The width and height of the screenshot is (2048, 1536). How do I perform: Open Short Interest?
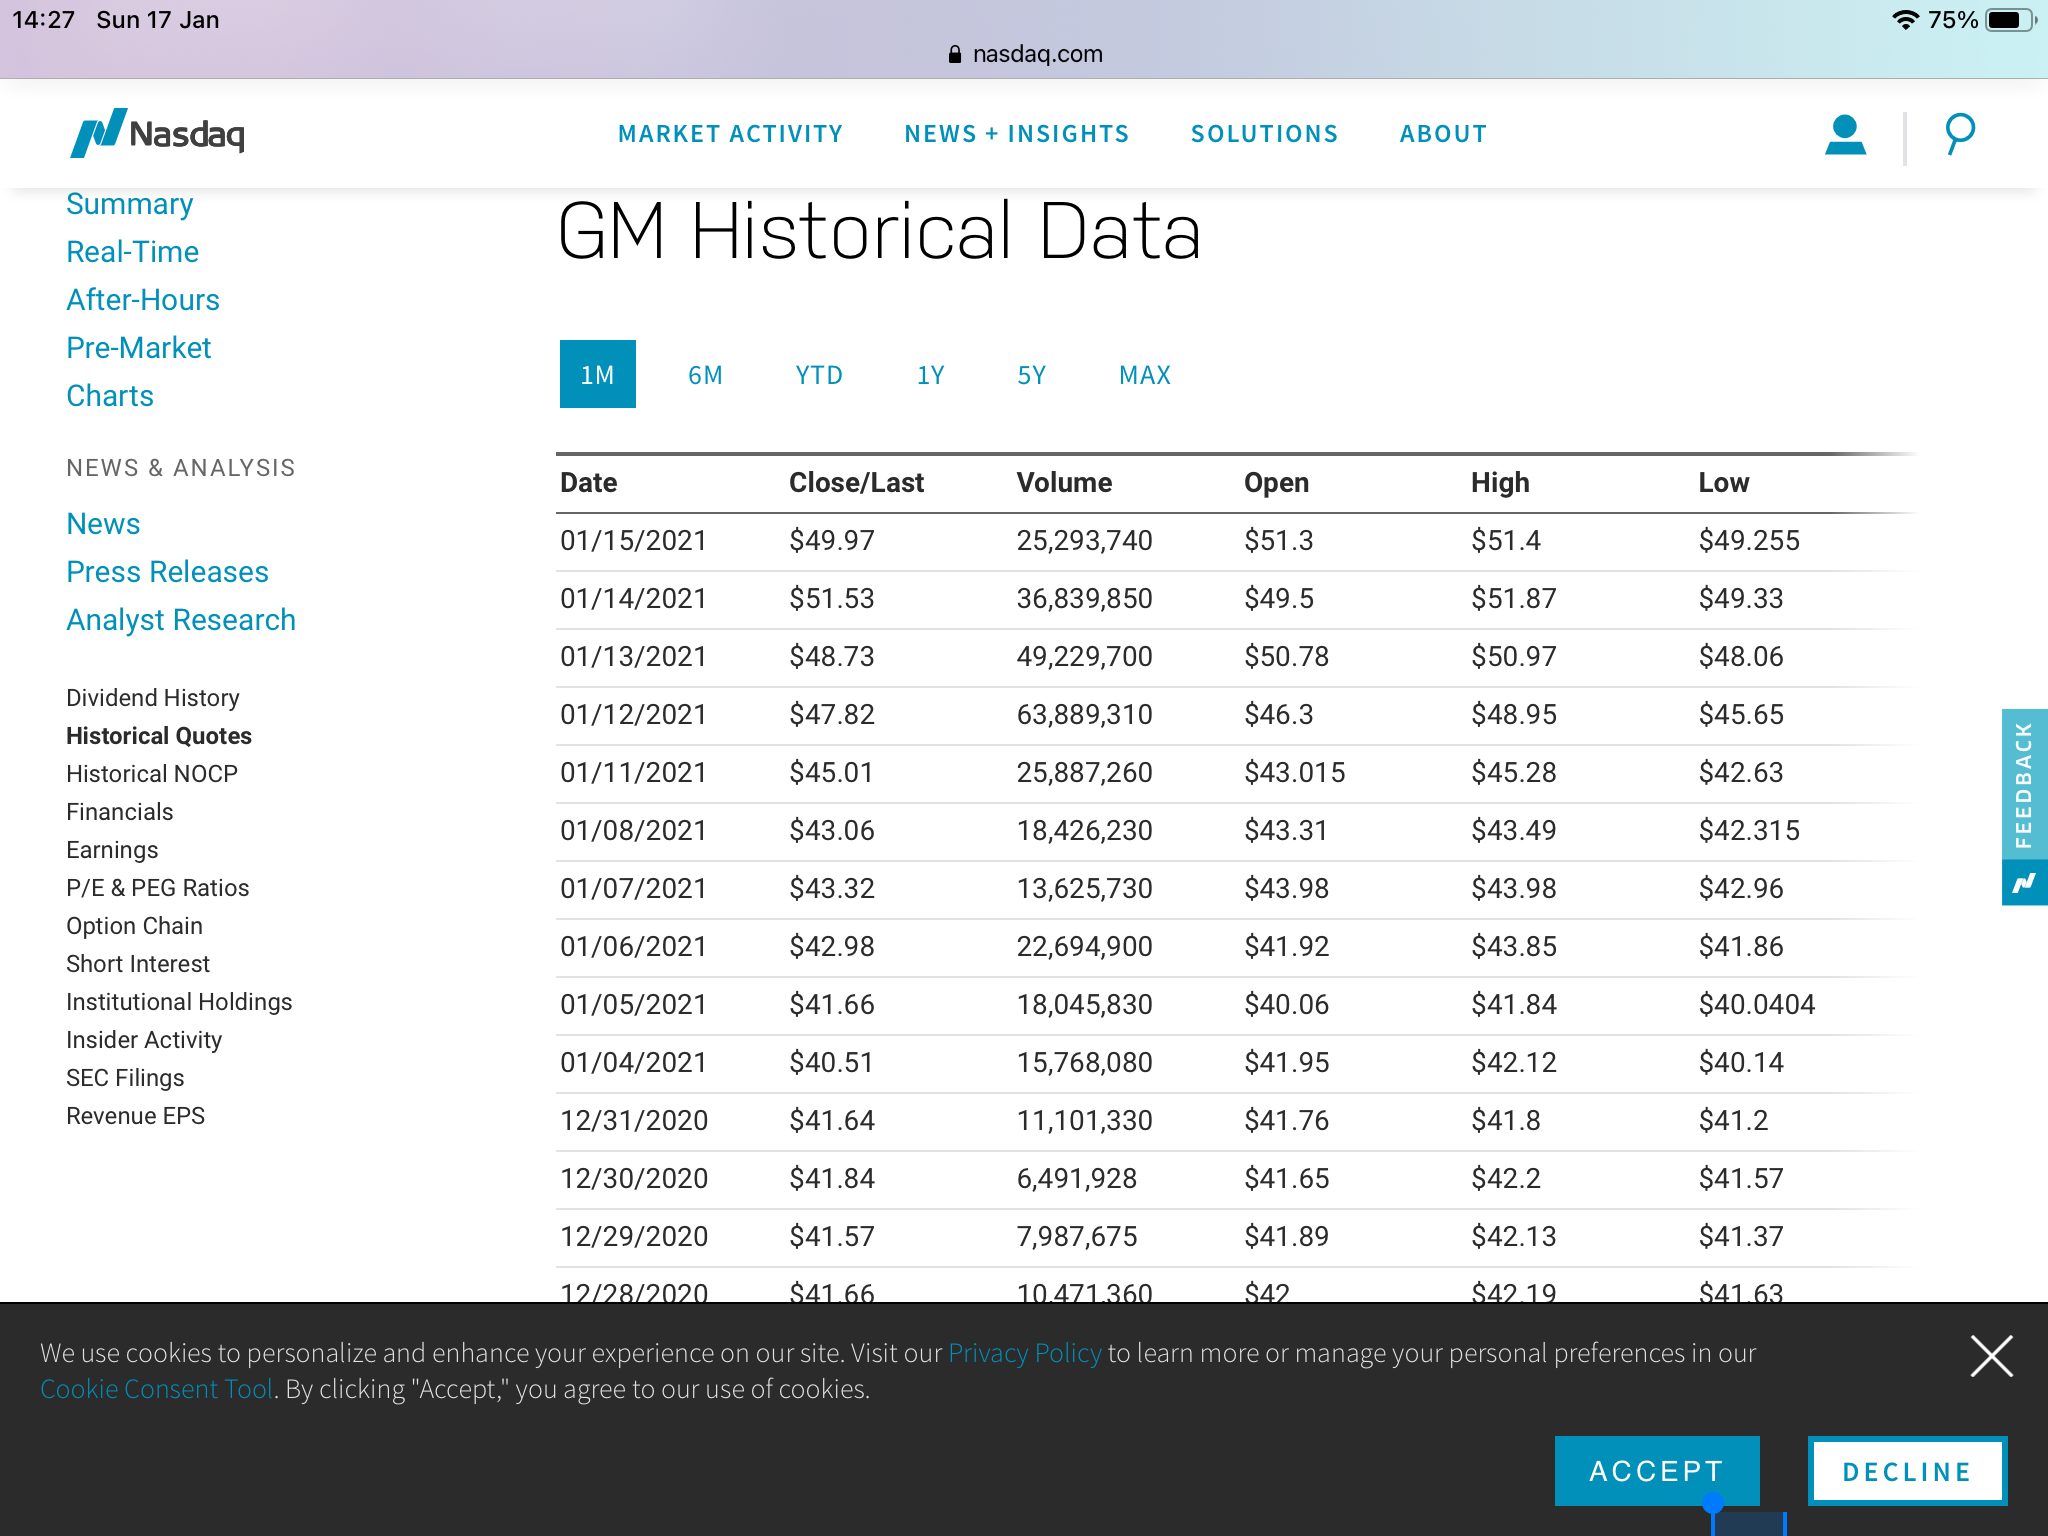point(138,964)
